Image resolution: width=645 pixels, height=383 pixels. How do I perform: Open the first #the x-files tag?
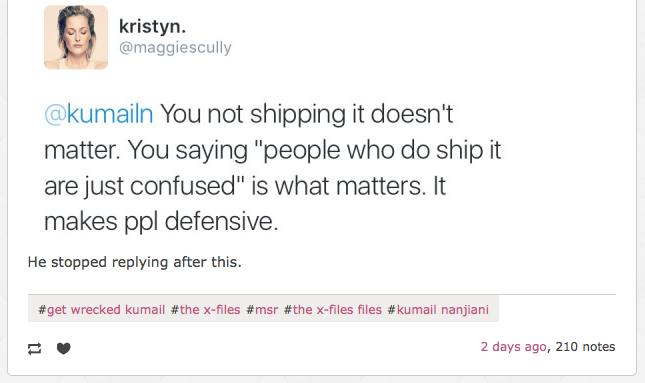(x=205, y=309)
